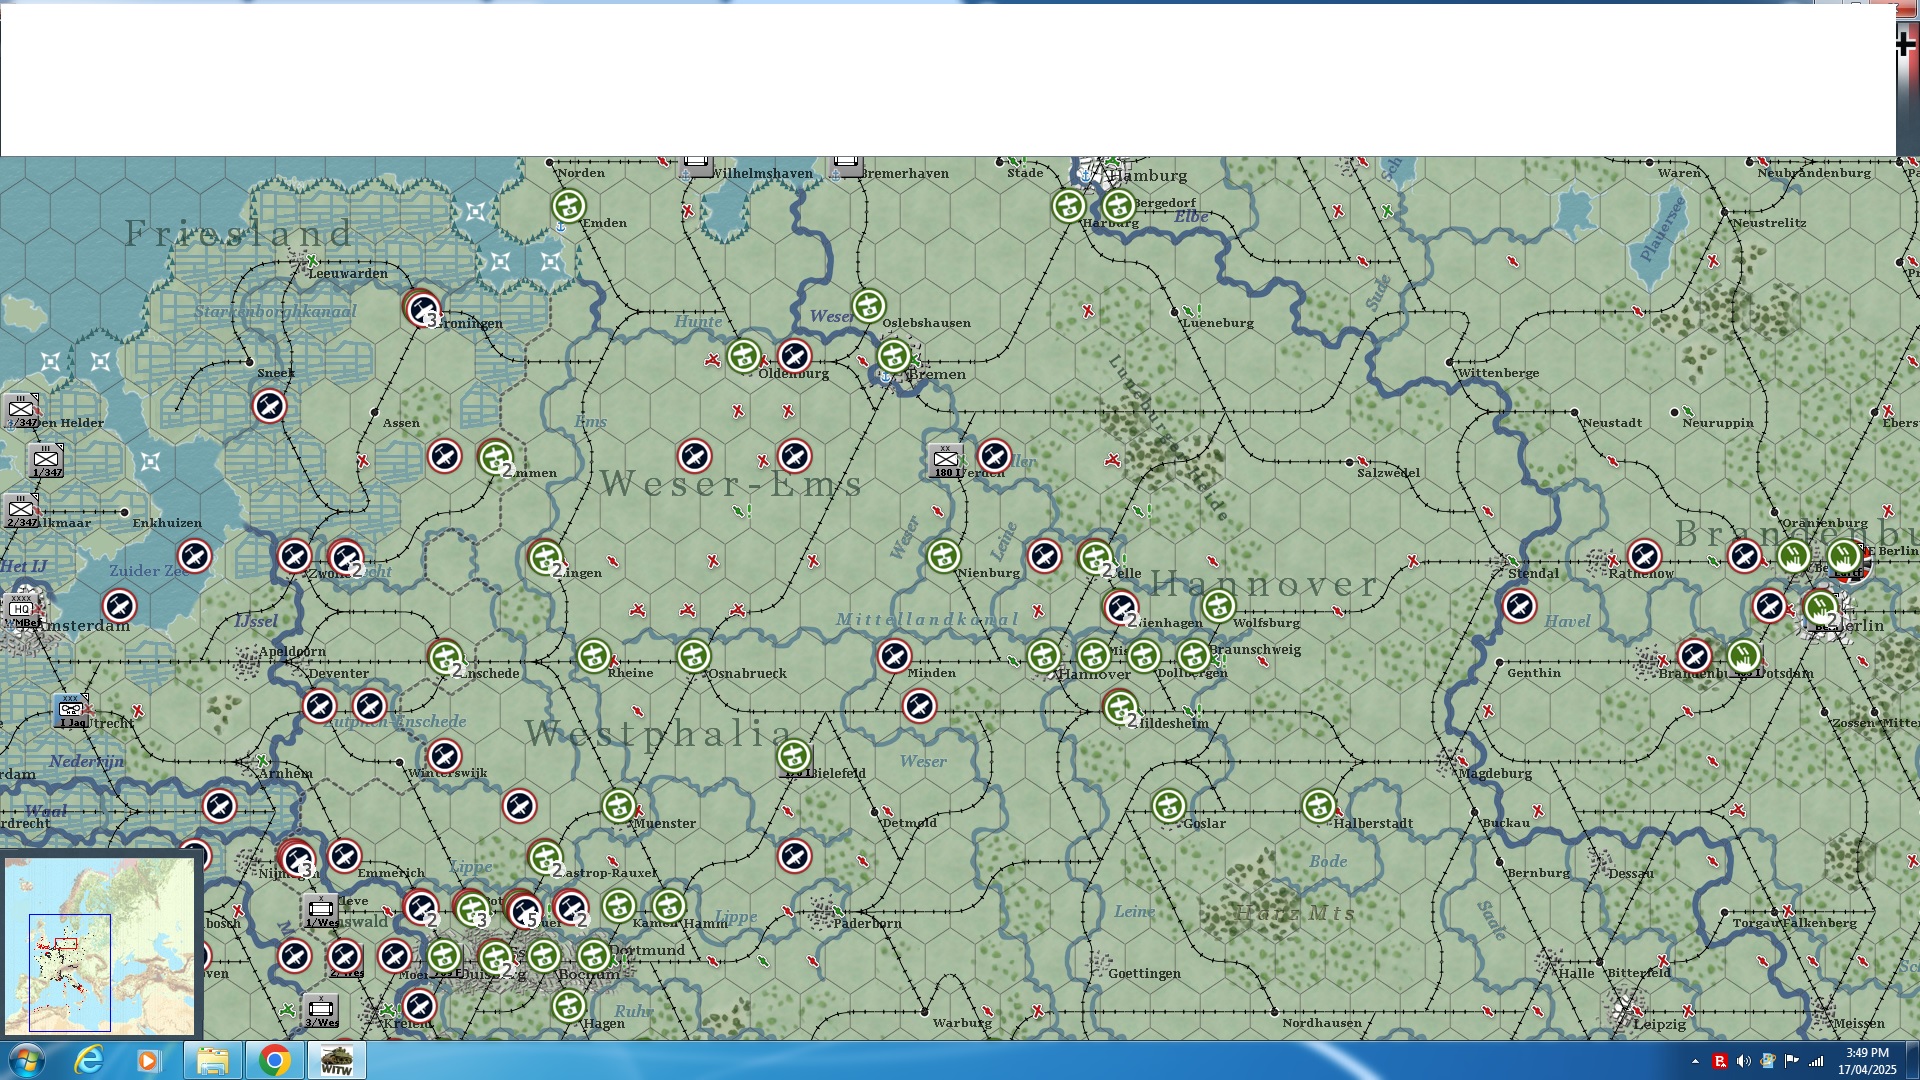Select the green airbase at Hannover
Screen dimensions: 1920x1080
1044,656
